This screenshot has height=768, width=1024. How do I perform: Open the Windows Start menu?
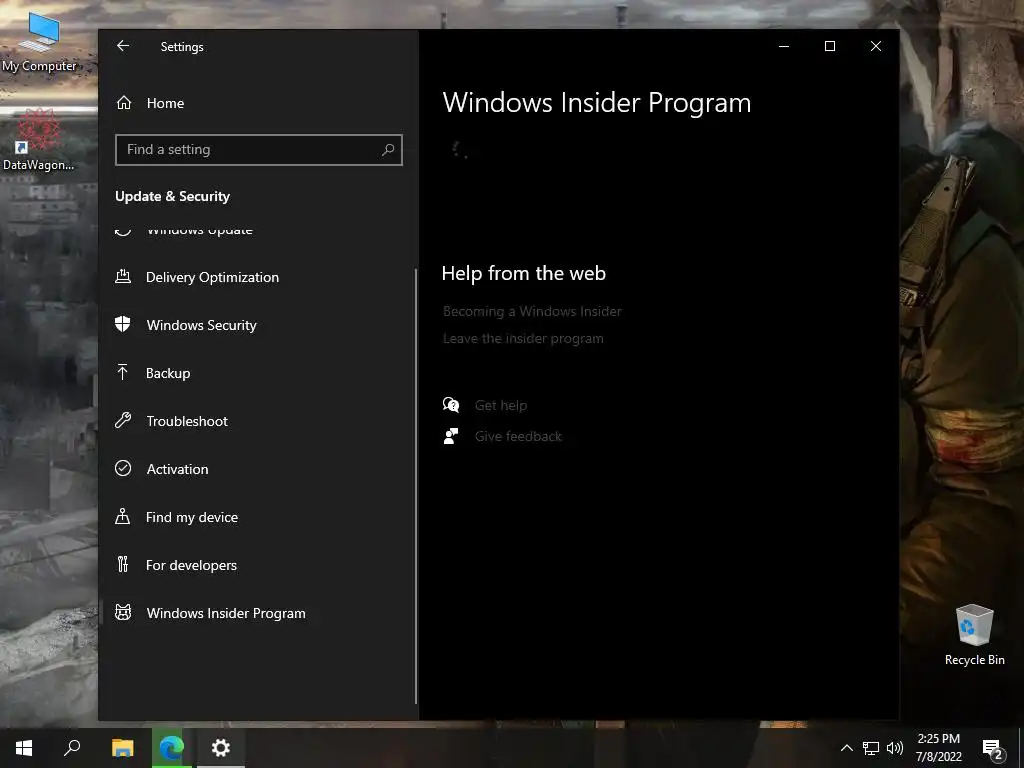(24, 748)
